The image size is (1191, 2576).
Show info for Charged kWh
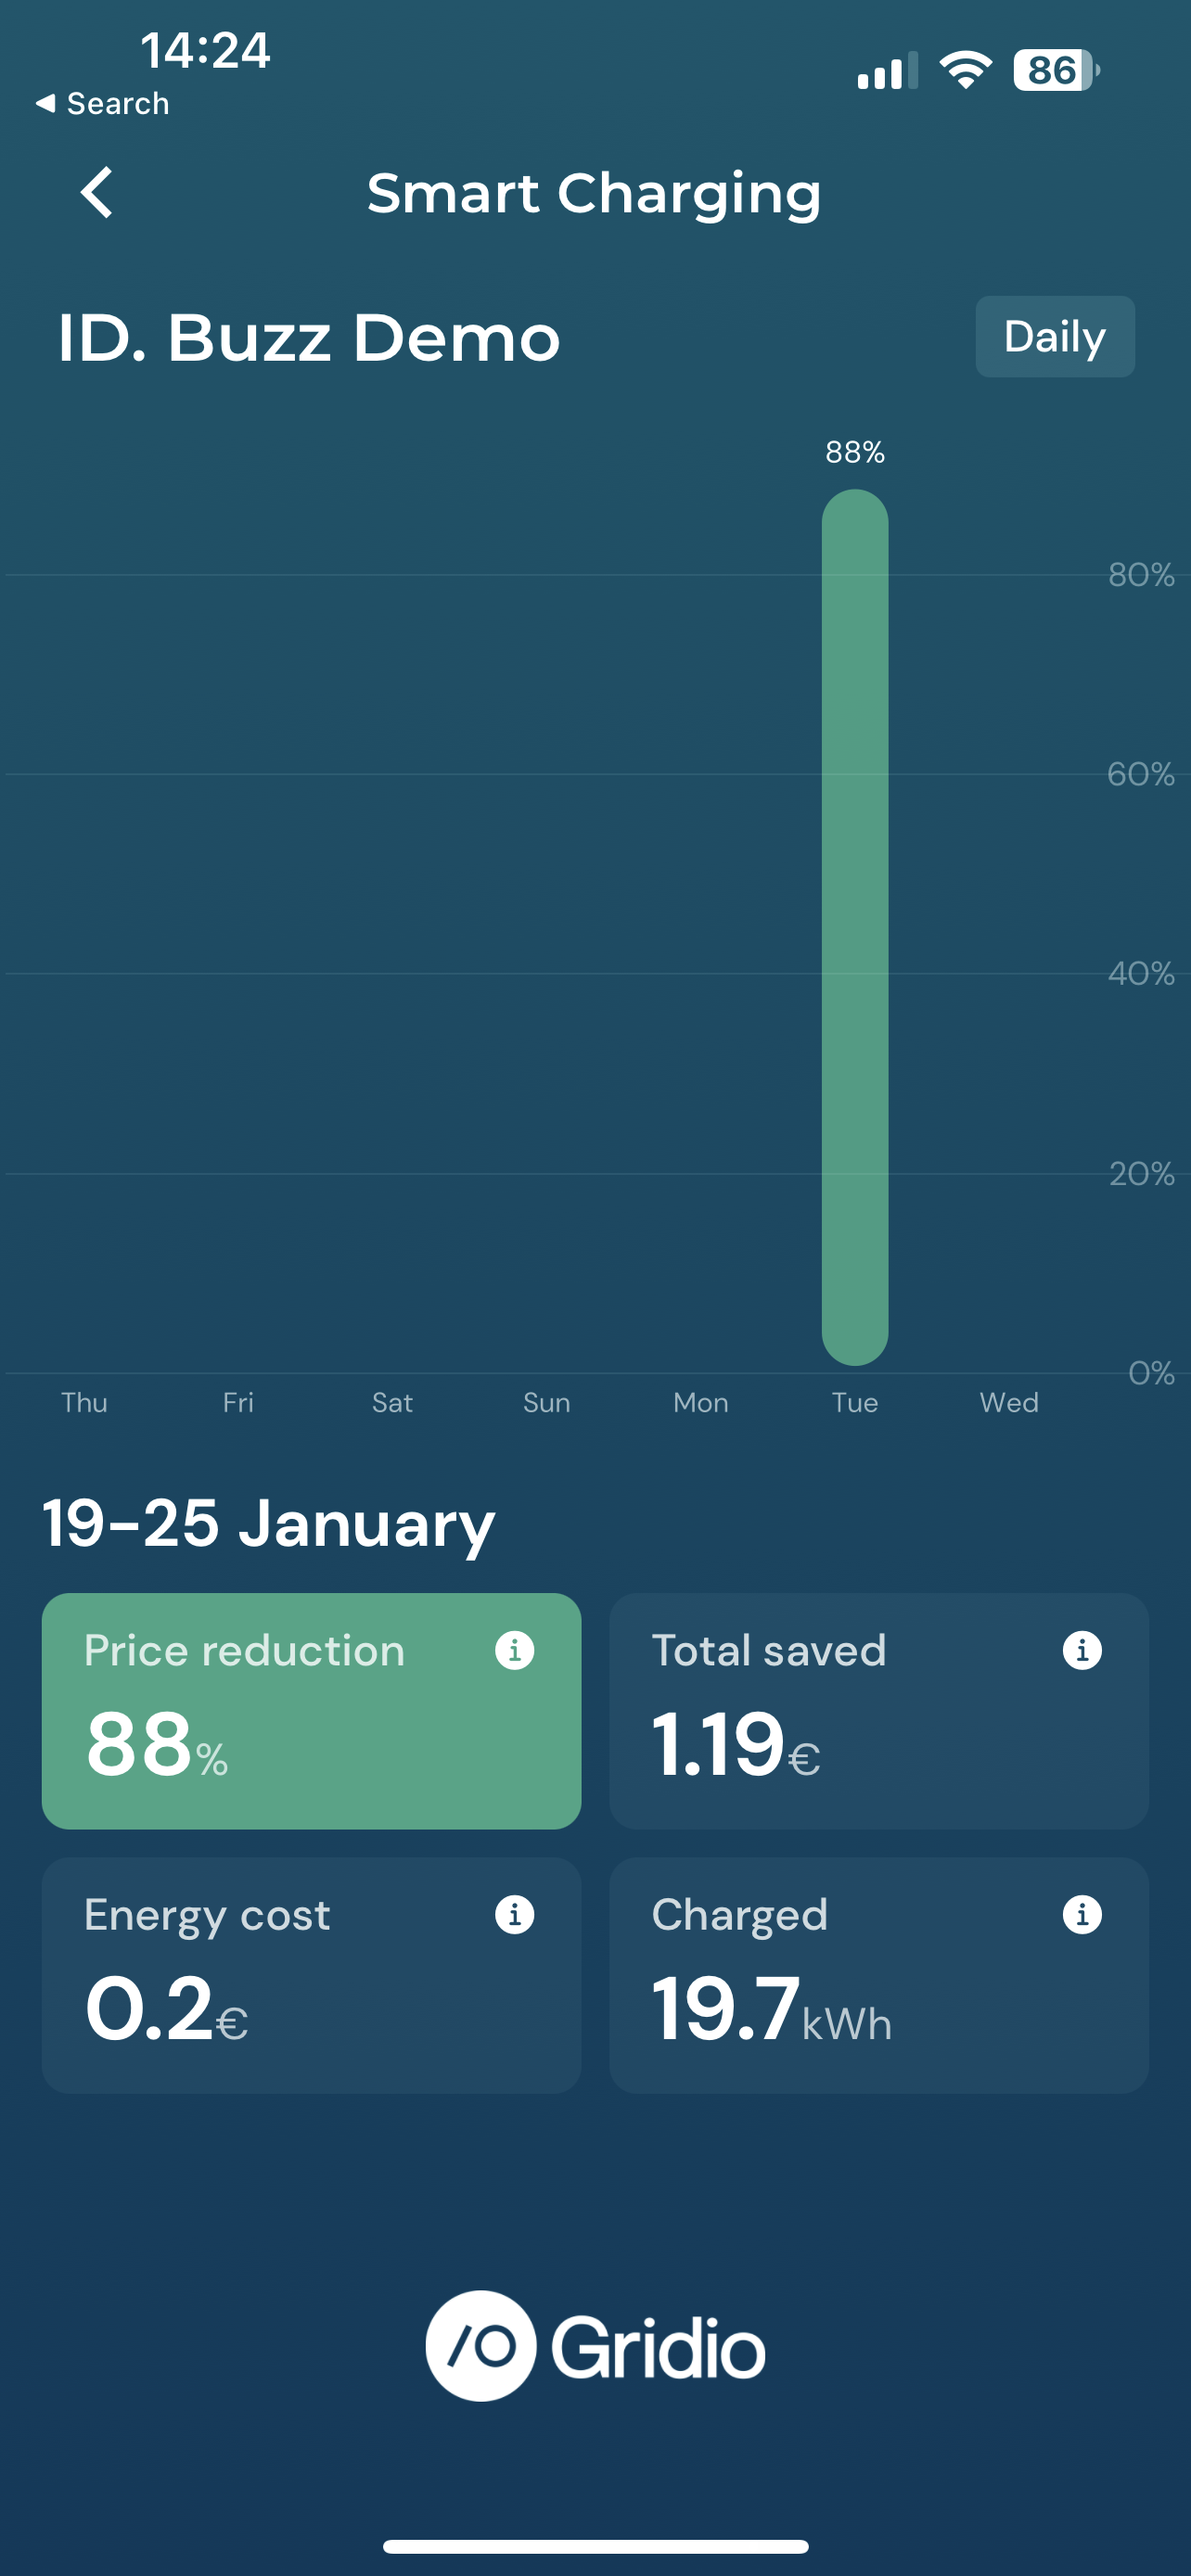tap(1081, 1915)
